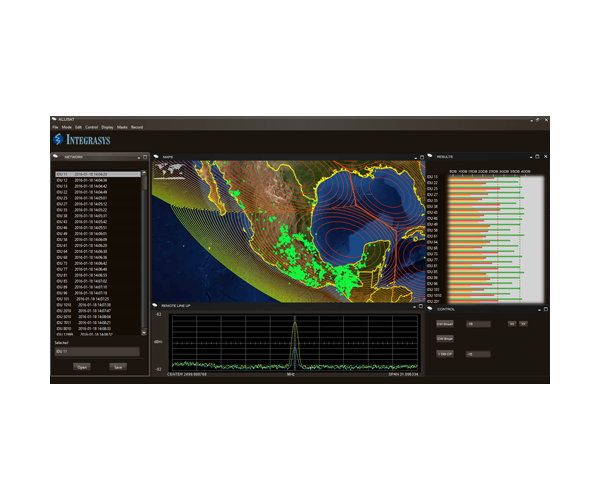Click the spectrum peak in Remote Line Up
Screen dimensions: 600x500
tap(295, 324)
